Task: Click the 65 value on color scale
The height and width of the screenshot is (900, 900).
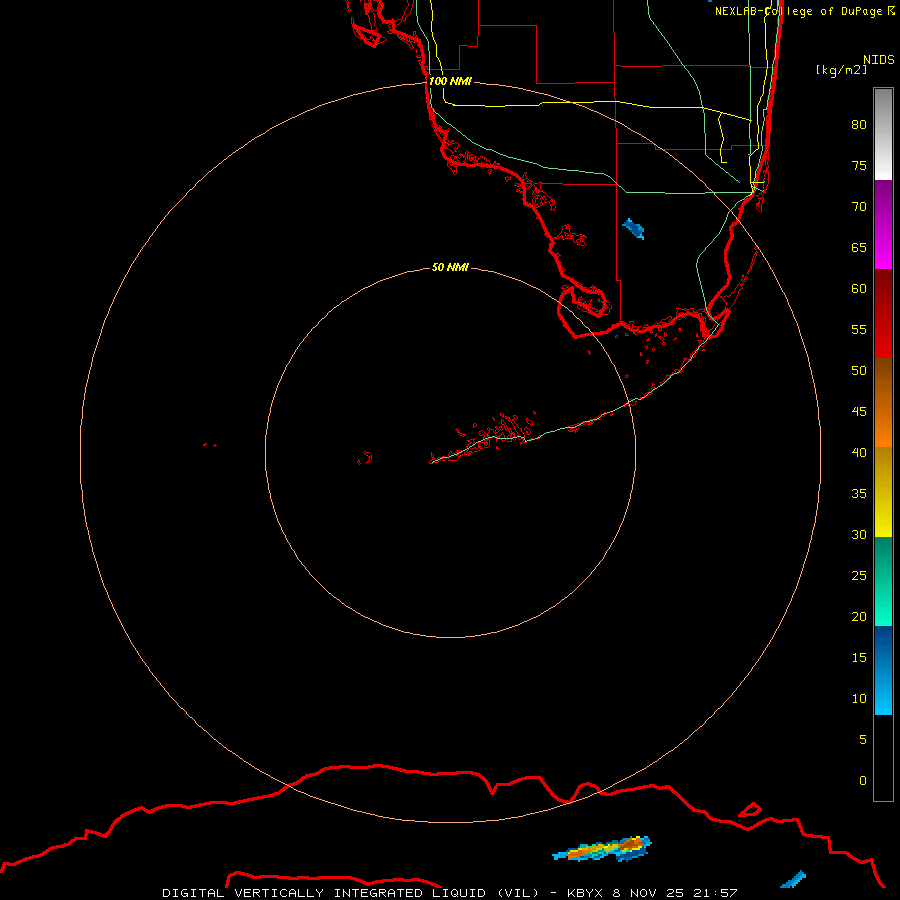Action: (859, 247)
